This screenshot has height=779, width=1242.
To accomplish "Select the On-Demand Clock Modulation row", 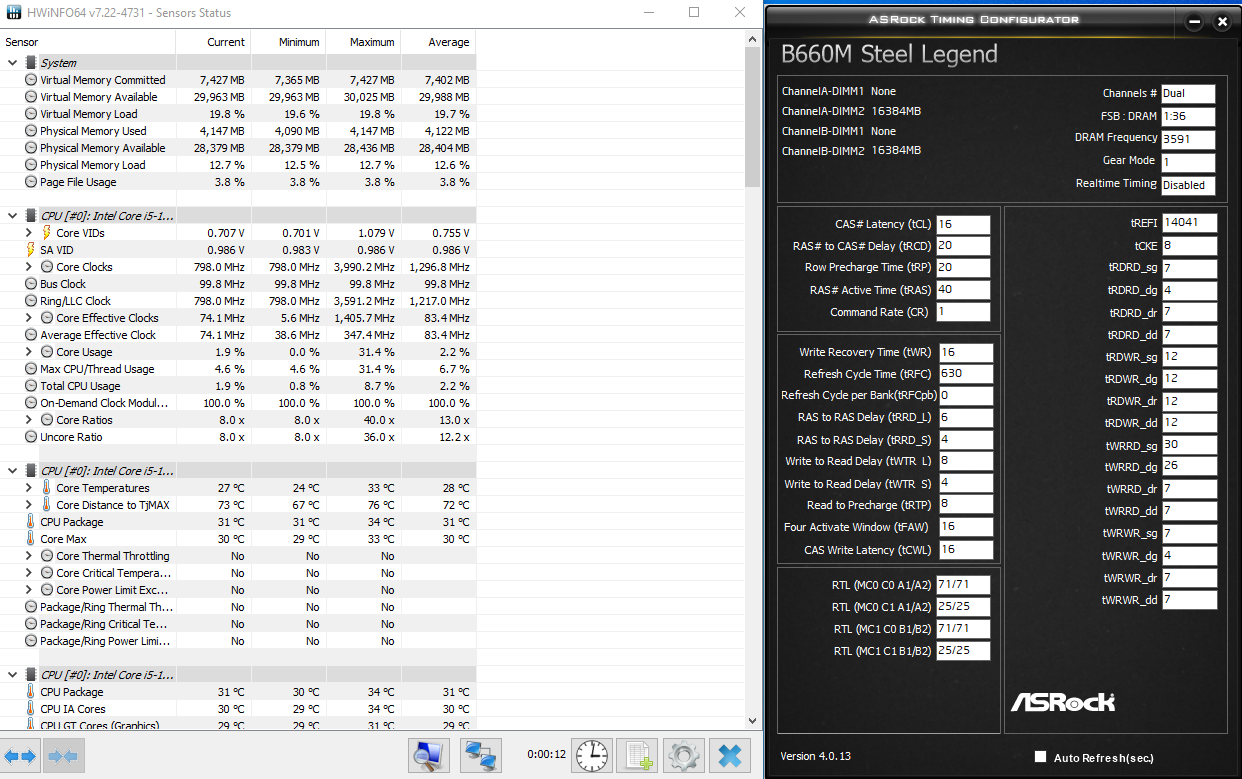I will click(238, 403).
